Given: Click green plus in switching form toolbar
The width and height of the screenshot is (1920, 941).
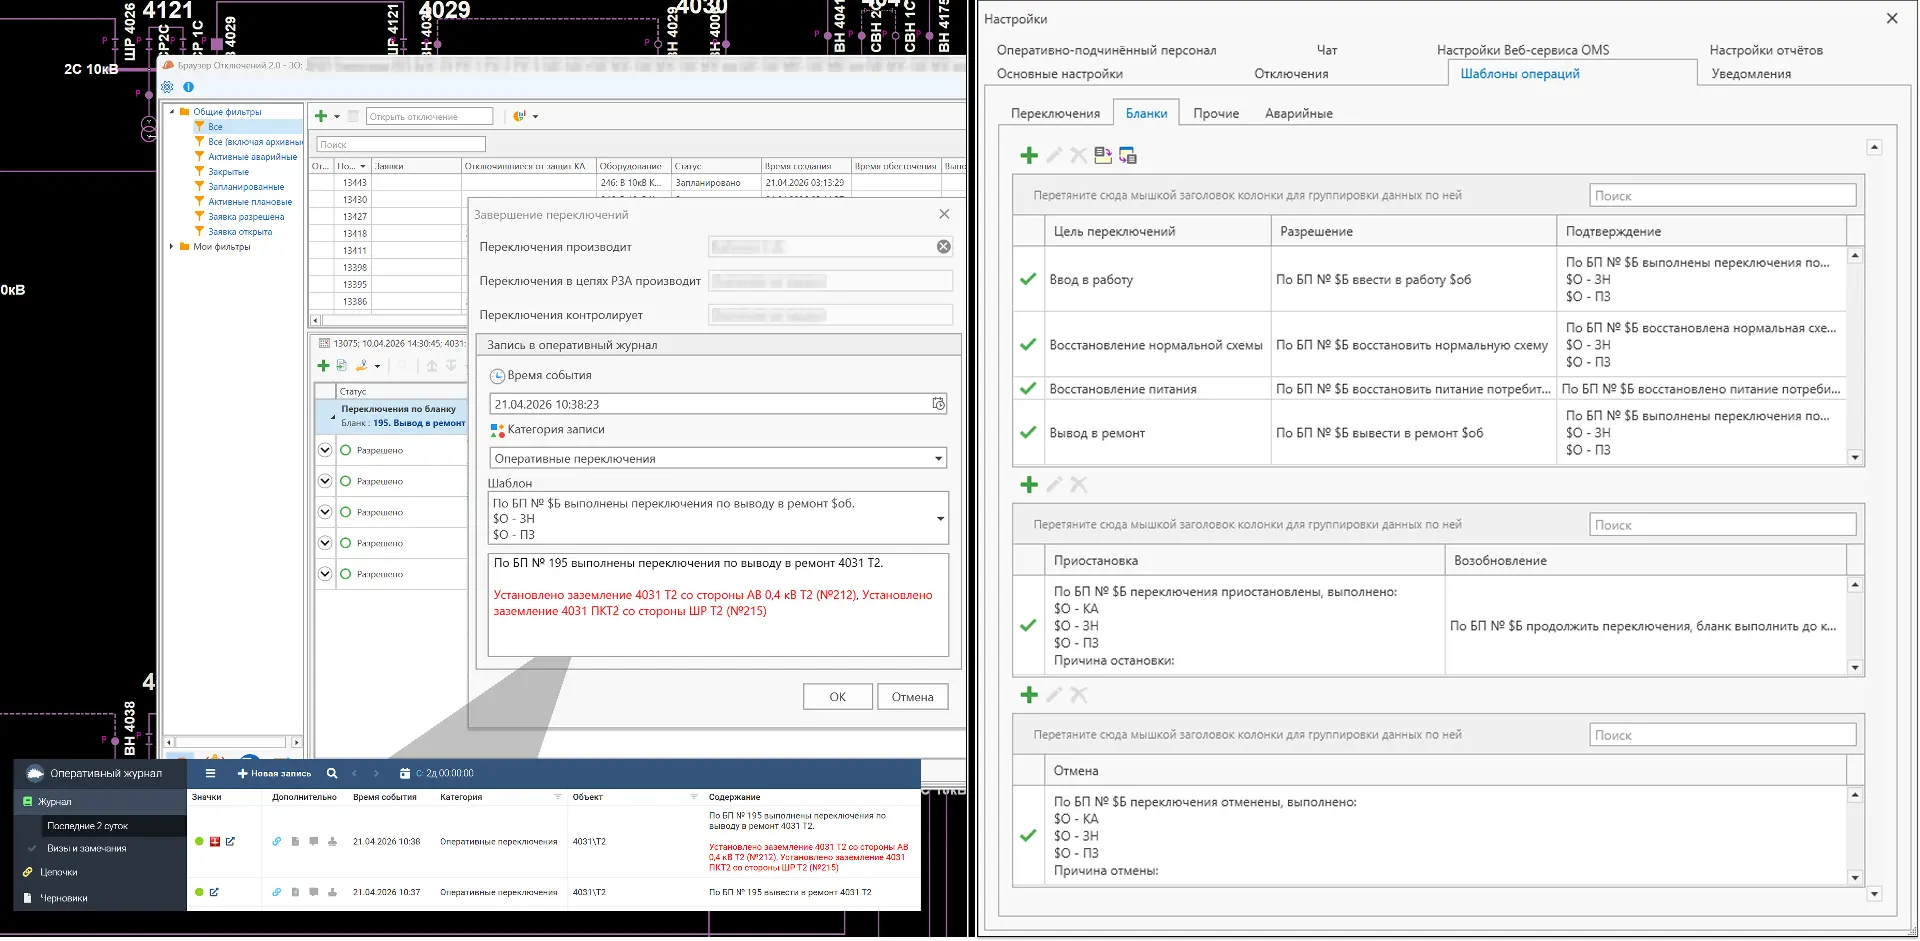Looking at the screenshot, I should point(323,366).
